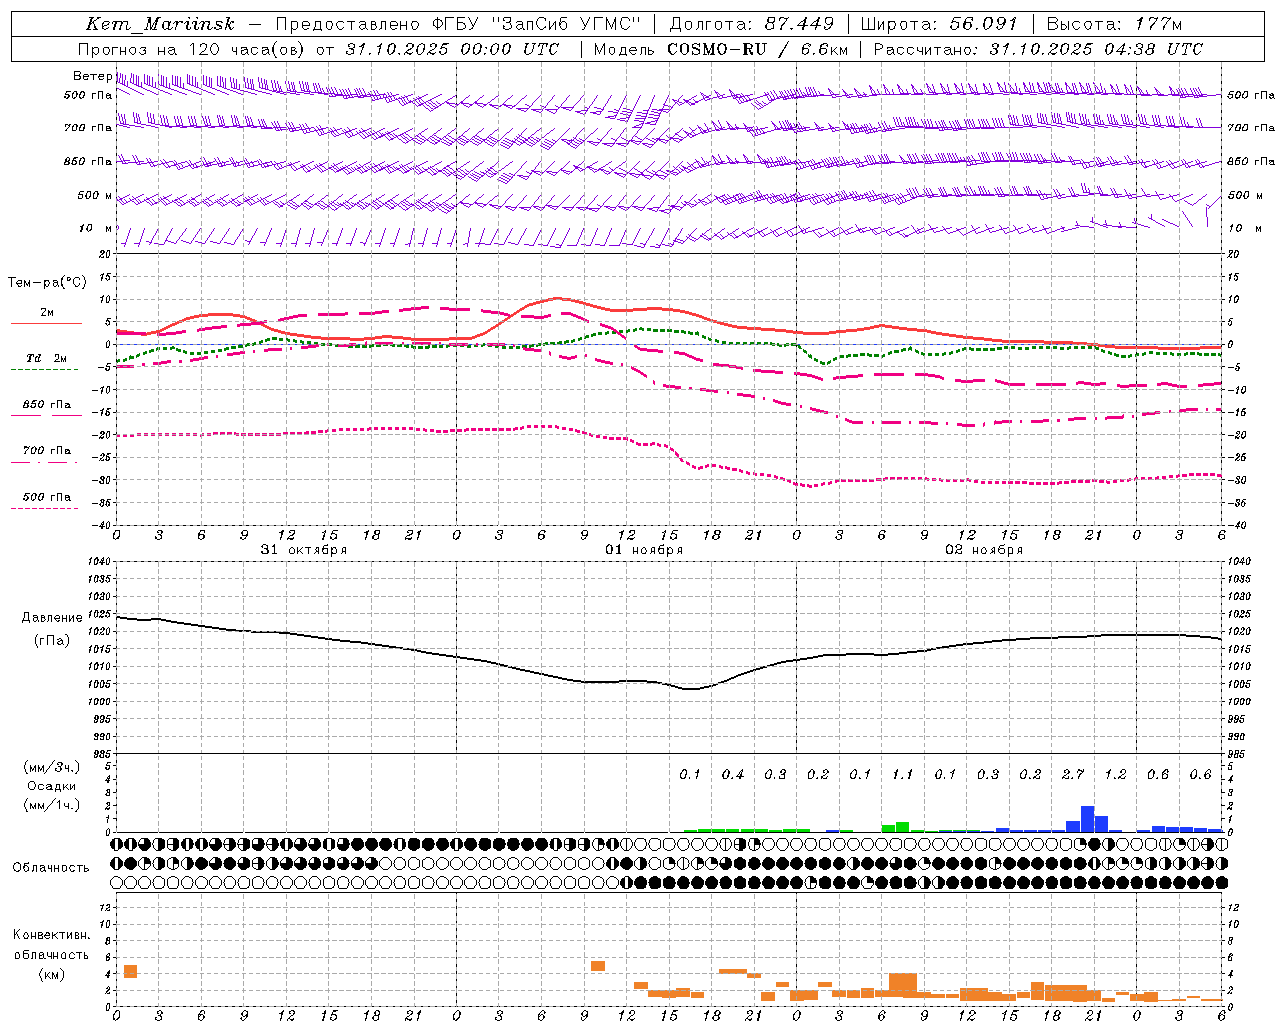Image resolution: width=1280 pixels, height=1024 pixels.
Task: Click the 'Тем-ра(°C)' temperature panel label
Action: tap(47, 282)
